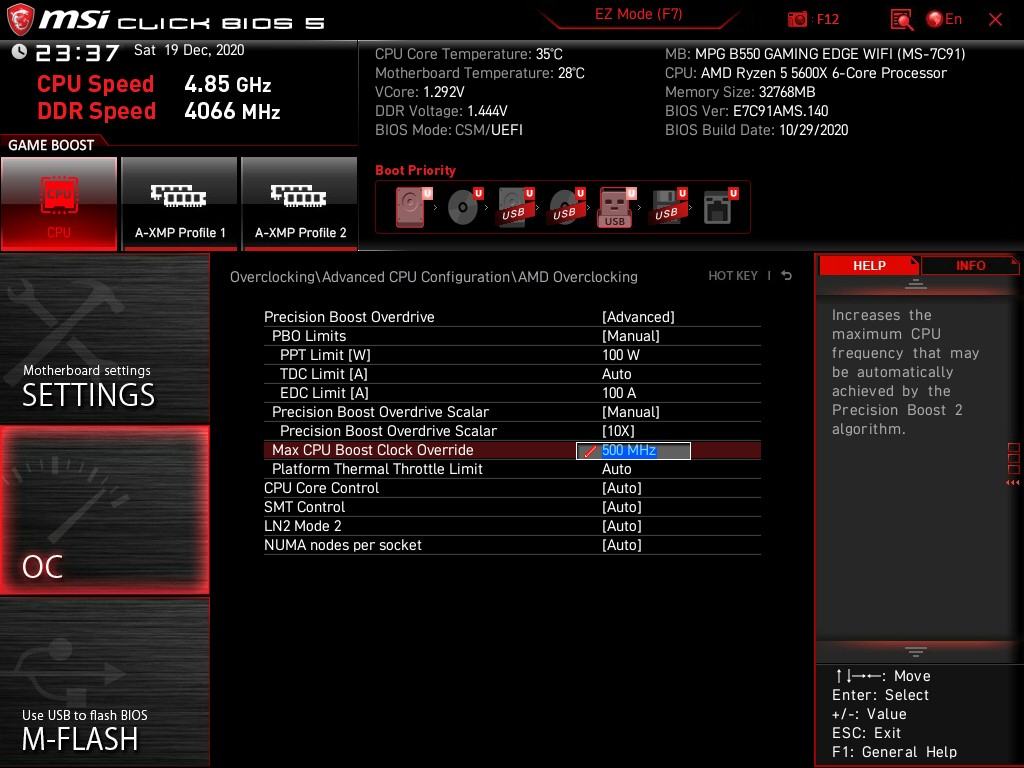This screenshot has width=1024, height=768.
Task: Open the scalar [10X] dropdown
Action: click(x=618, y=431)
